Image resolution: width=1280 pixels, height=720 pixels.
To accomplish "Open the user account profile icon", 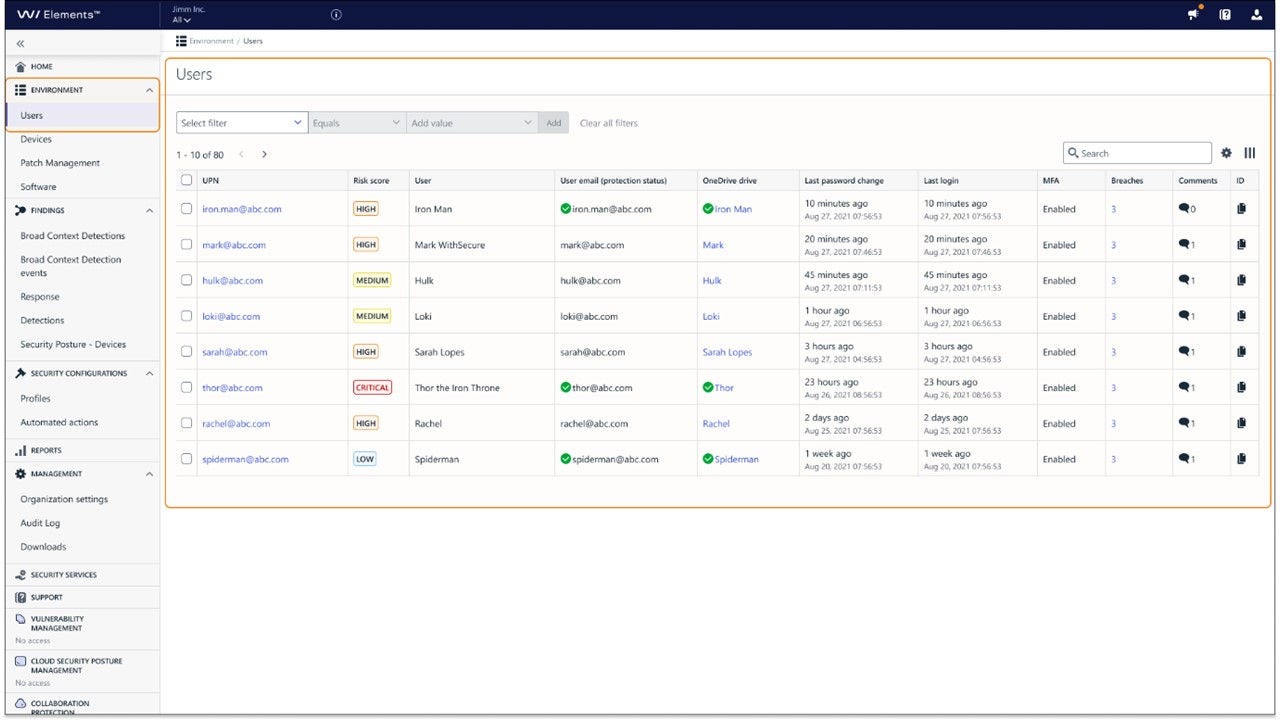I will [1257, 15].
